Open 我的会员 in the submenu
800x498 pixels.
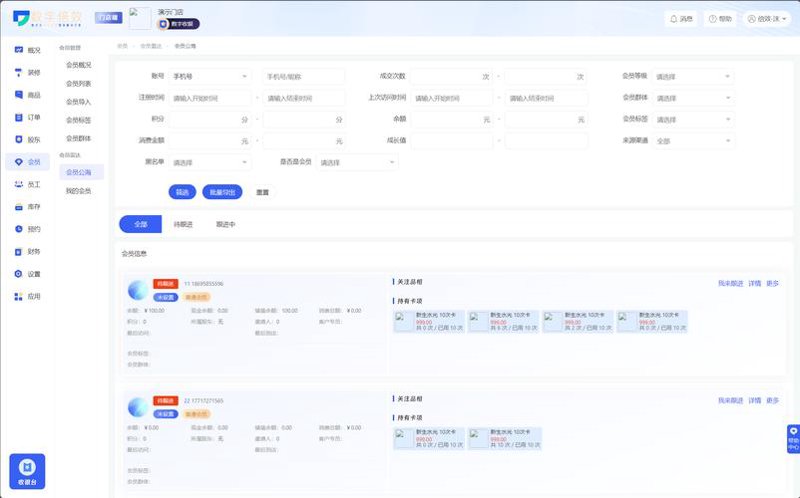pyautogui.click(x=79, y=191)
